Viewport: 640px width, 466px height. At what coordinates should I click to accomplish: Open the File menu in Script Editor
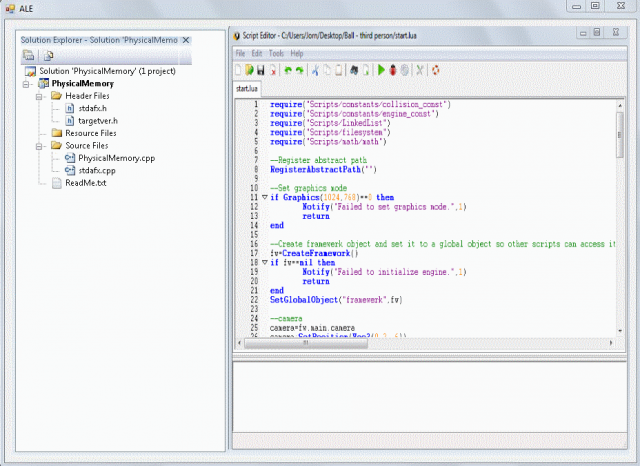click(240, 52)
